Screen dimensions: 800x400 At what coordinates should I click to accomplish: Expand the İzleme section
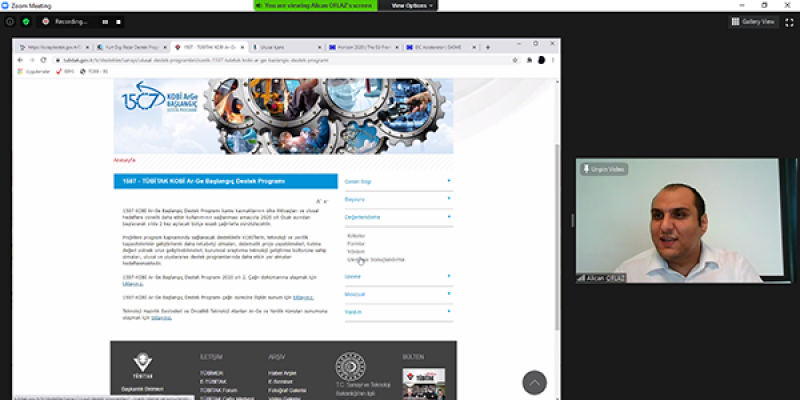click(x=398, y=277)
